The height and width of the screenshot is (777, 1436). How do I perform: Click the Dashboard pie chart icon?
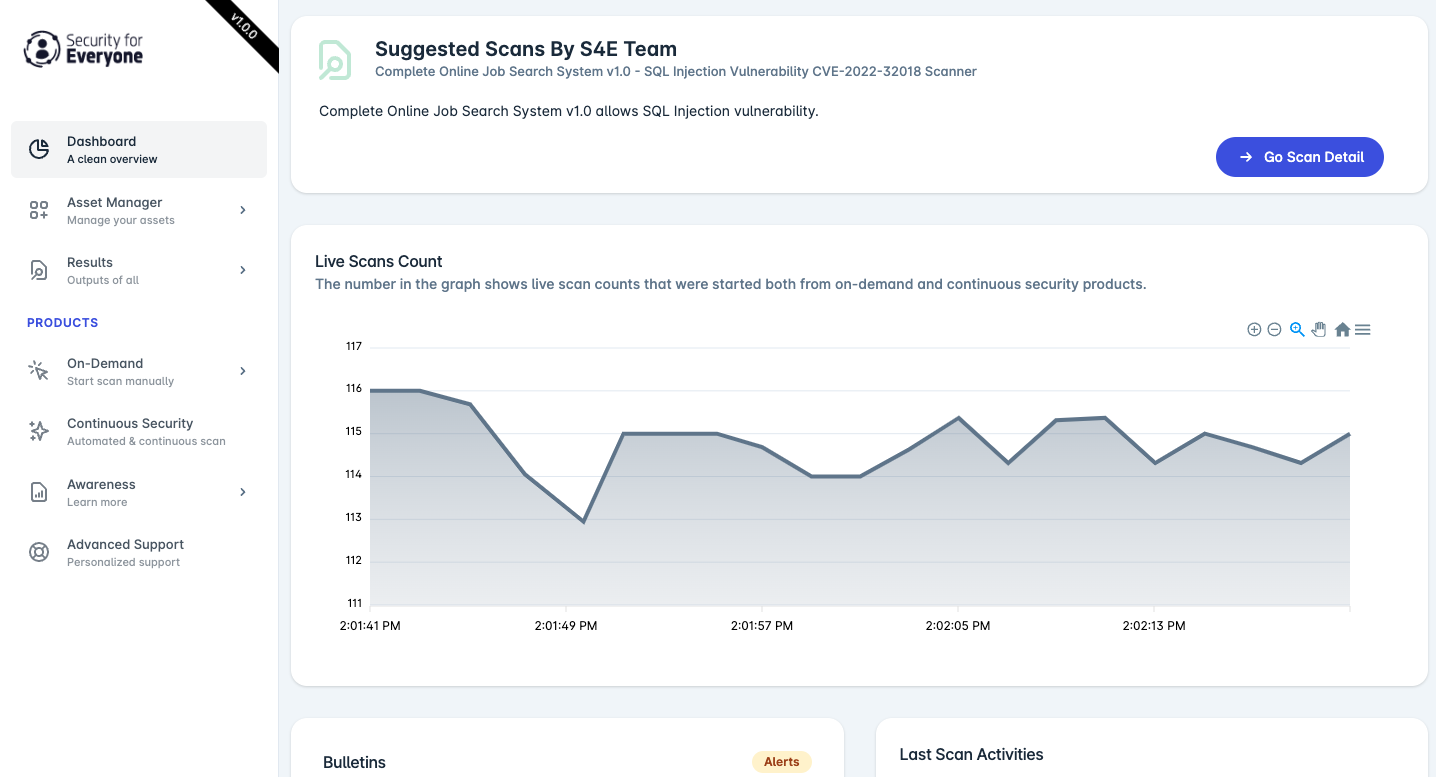pos(39,150)
